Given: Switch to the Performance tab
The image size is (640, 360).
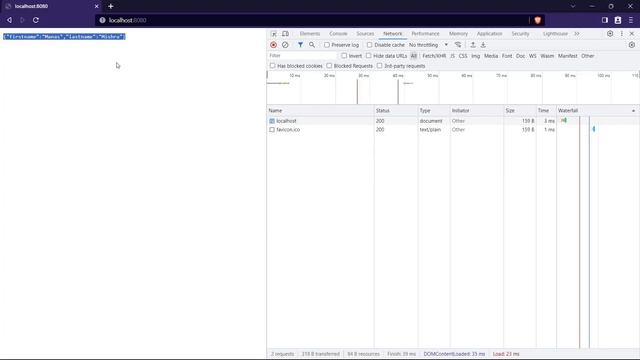Looking at the screenshot, I should pos(425,34).
